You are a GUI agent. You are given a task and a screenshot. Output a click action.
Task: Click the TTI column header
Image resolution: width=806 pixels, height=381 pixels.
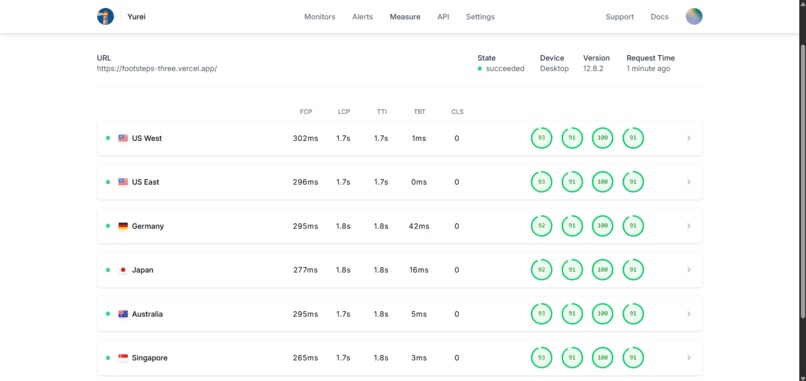[381, 112]
